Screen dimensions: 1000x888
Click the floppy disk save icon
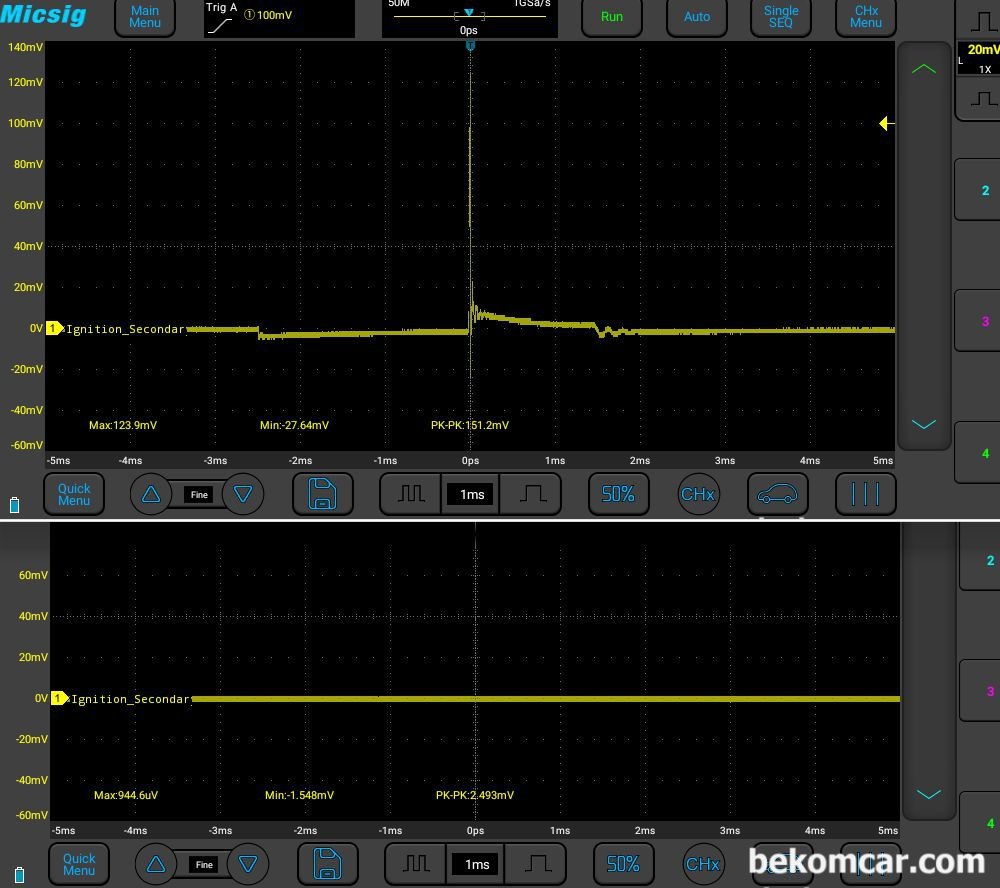(x=323, y=494)
